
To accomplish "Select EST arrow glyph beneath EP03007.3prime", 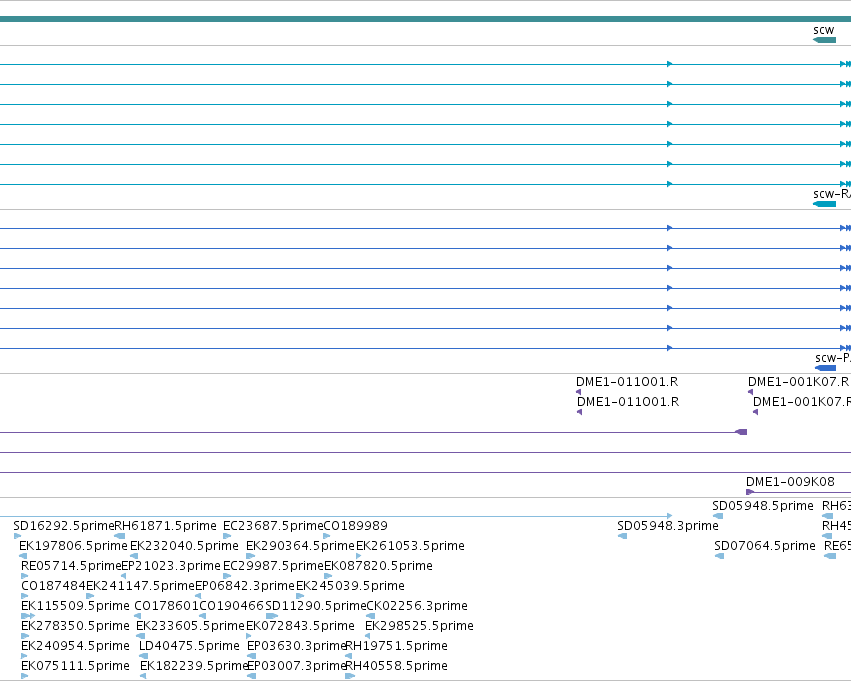I will point(251,676).
